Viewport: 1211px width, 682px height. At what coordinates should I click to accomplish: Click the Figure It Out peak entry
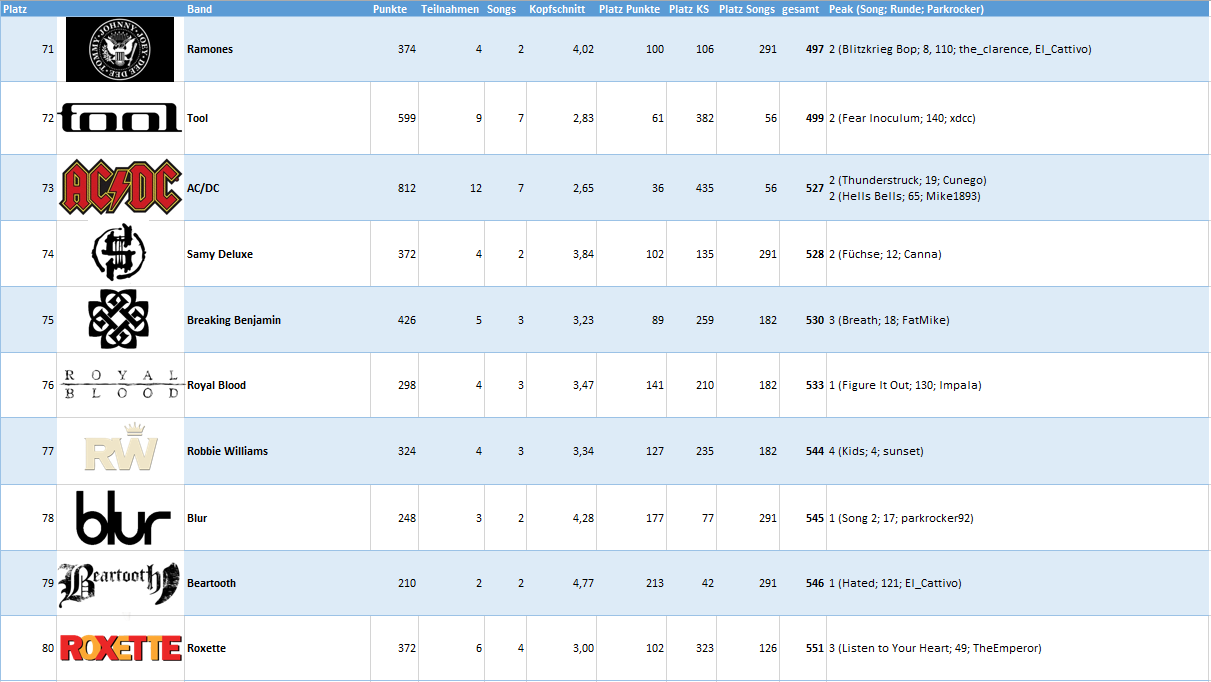point(905,385)
